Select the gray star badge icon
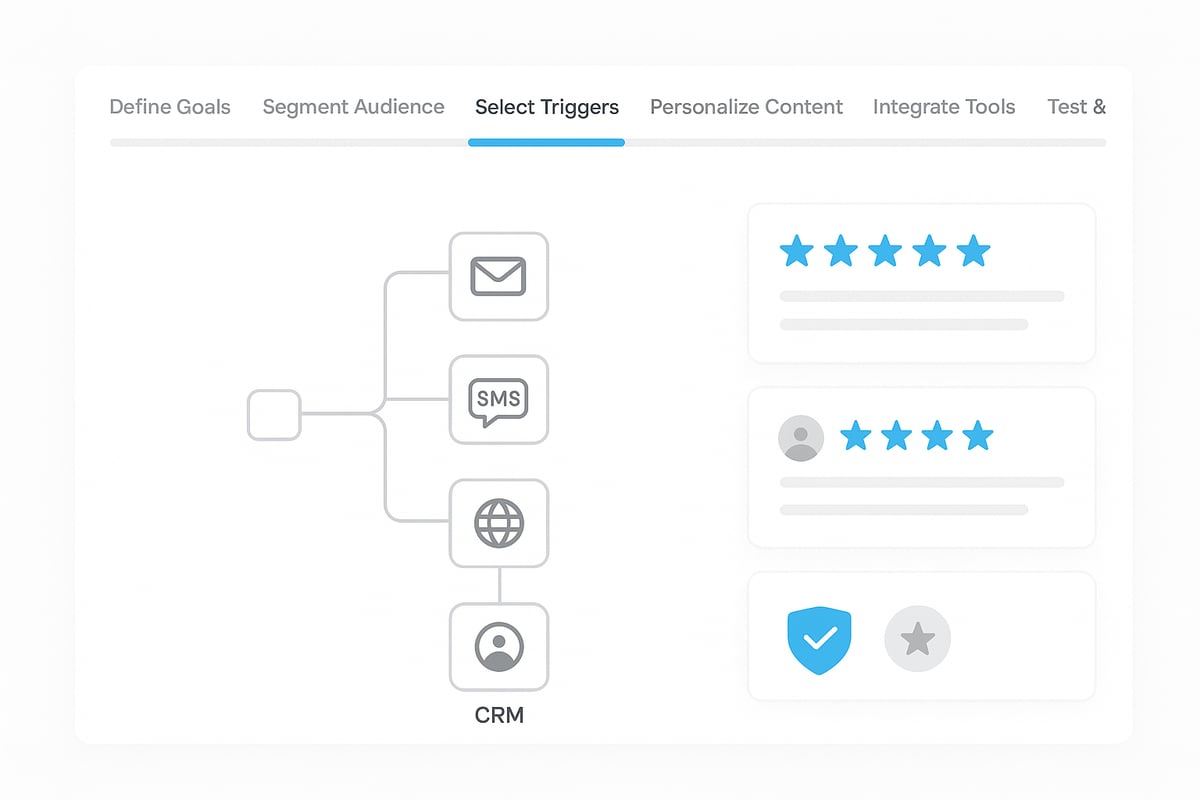Screen dimensions: 1200x800 (917, 637)
